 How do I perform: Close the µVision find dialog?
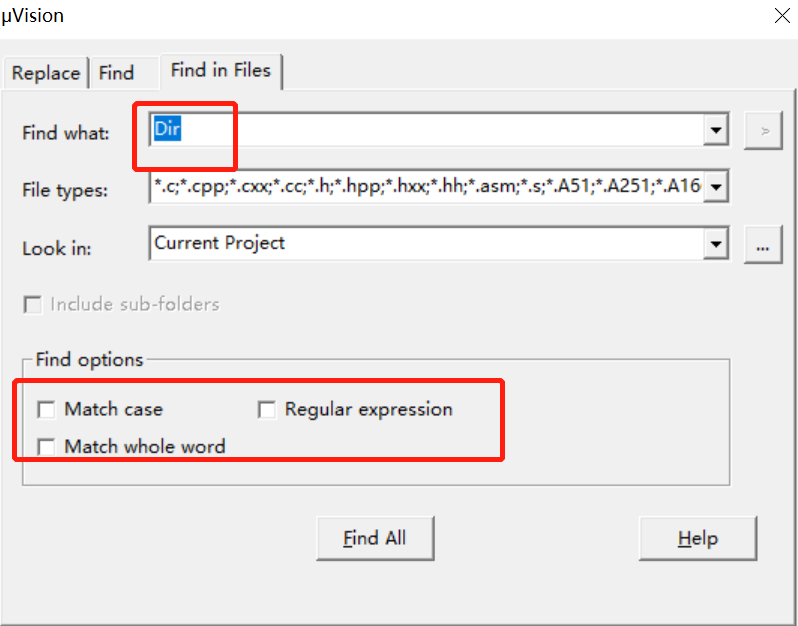tap(781, 16)
